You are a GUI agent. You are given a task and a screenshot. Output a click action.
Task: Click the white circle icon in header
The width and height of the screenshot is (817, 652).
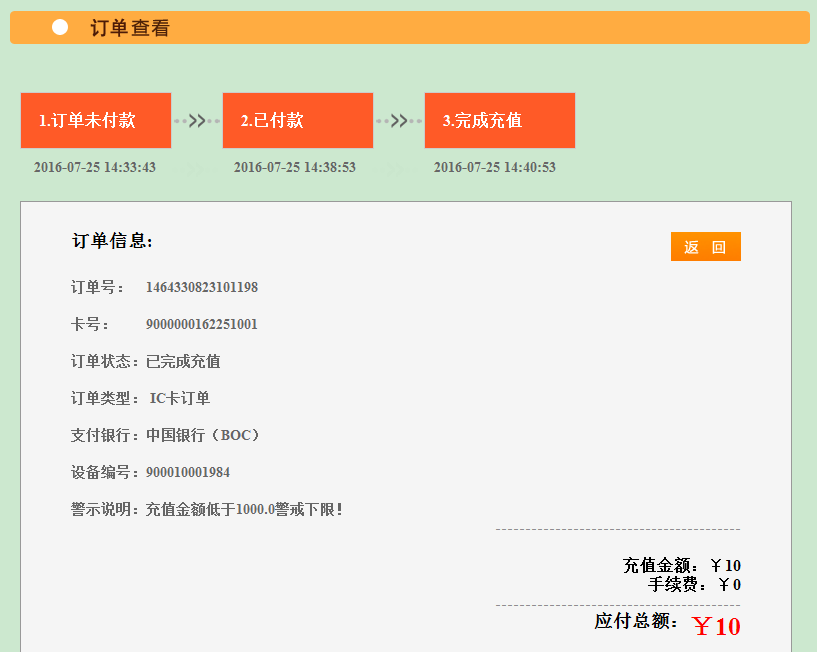[60, 27]
